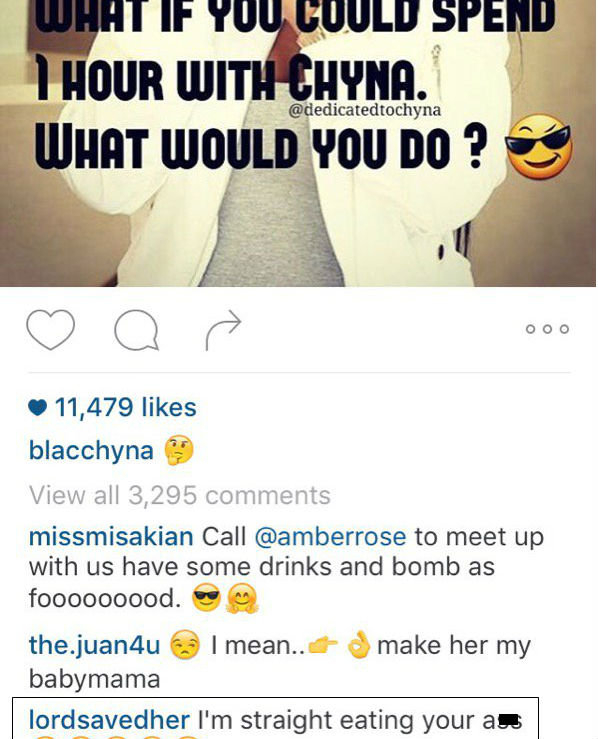The width and height of the screenshot is (598, 739).
Task: Tap the OK hand emoji in the.juan4u's comment
Action: [359, 644]
